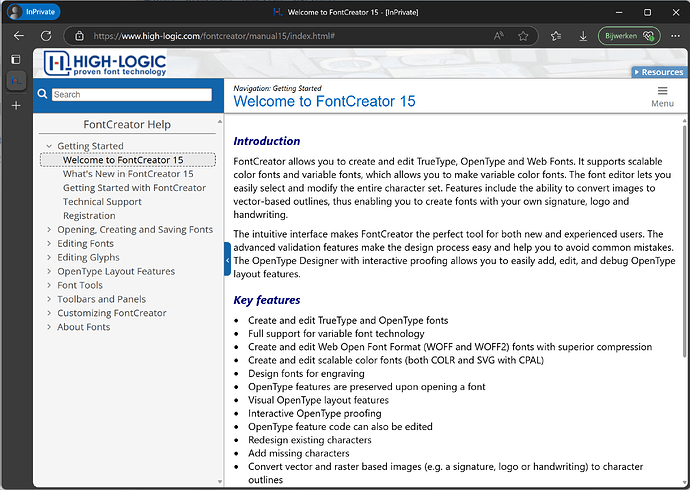This screenshot has width=690, height=490.
Task: Expand the Toolbars and Panels chevron
Action: [49, 299]
